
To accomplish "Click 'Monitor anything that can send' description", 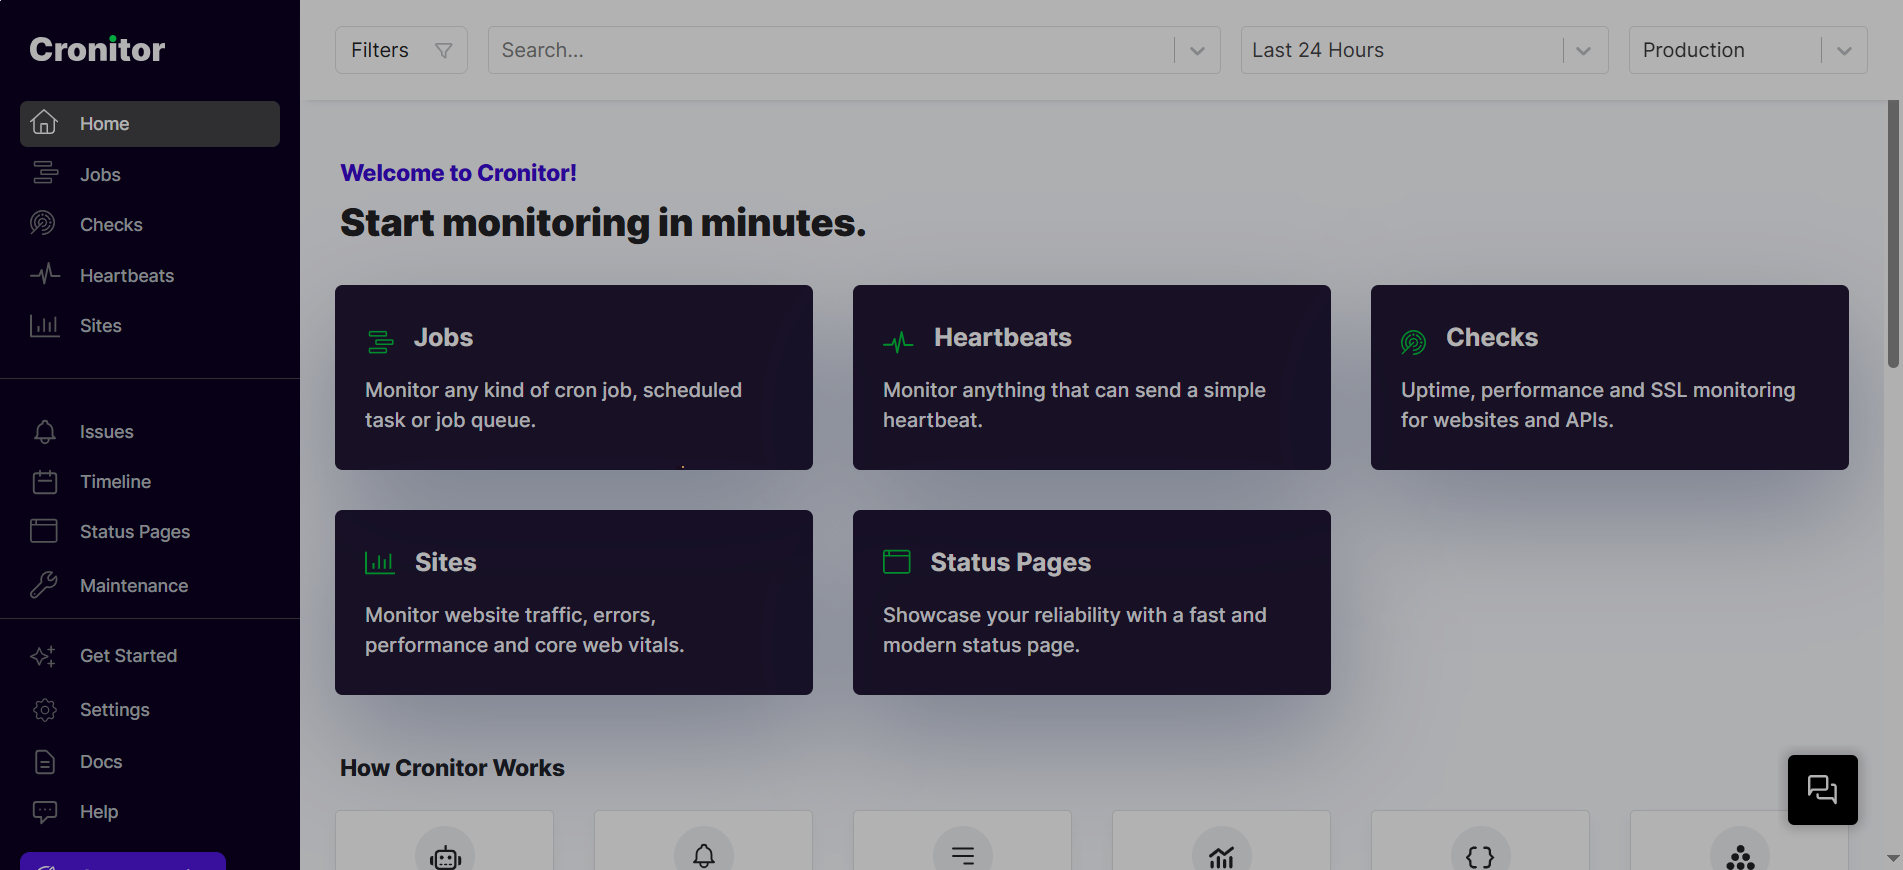I will [1074, 405].
